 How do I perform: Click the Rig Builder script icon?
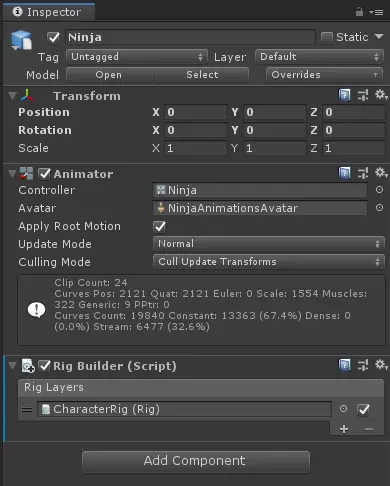tap(28, 366)
